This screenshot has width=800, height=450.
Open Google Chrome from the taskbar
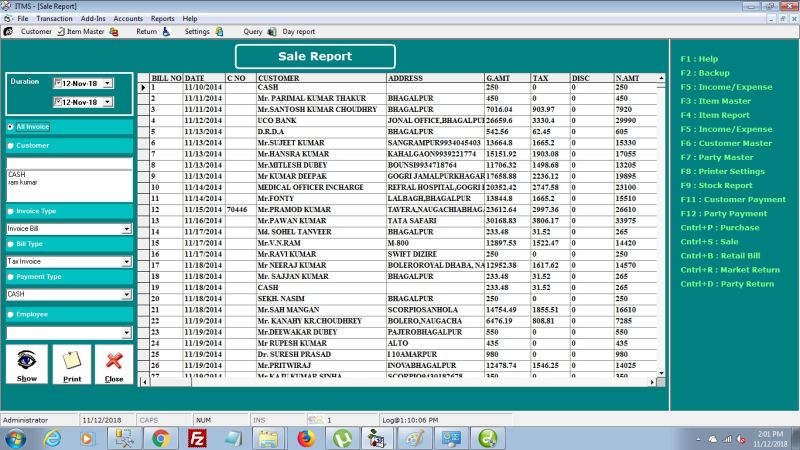pos(160,439)
